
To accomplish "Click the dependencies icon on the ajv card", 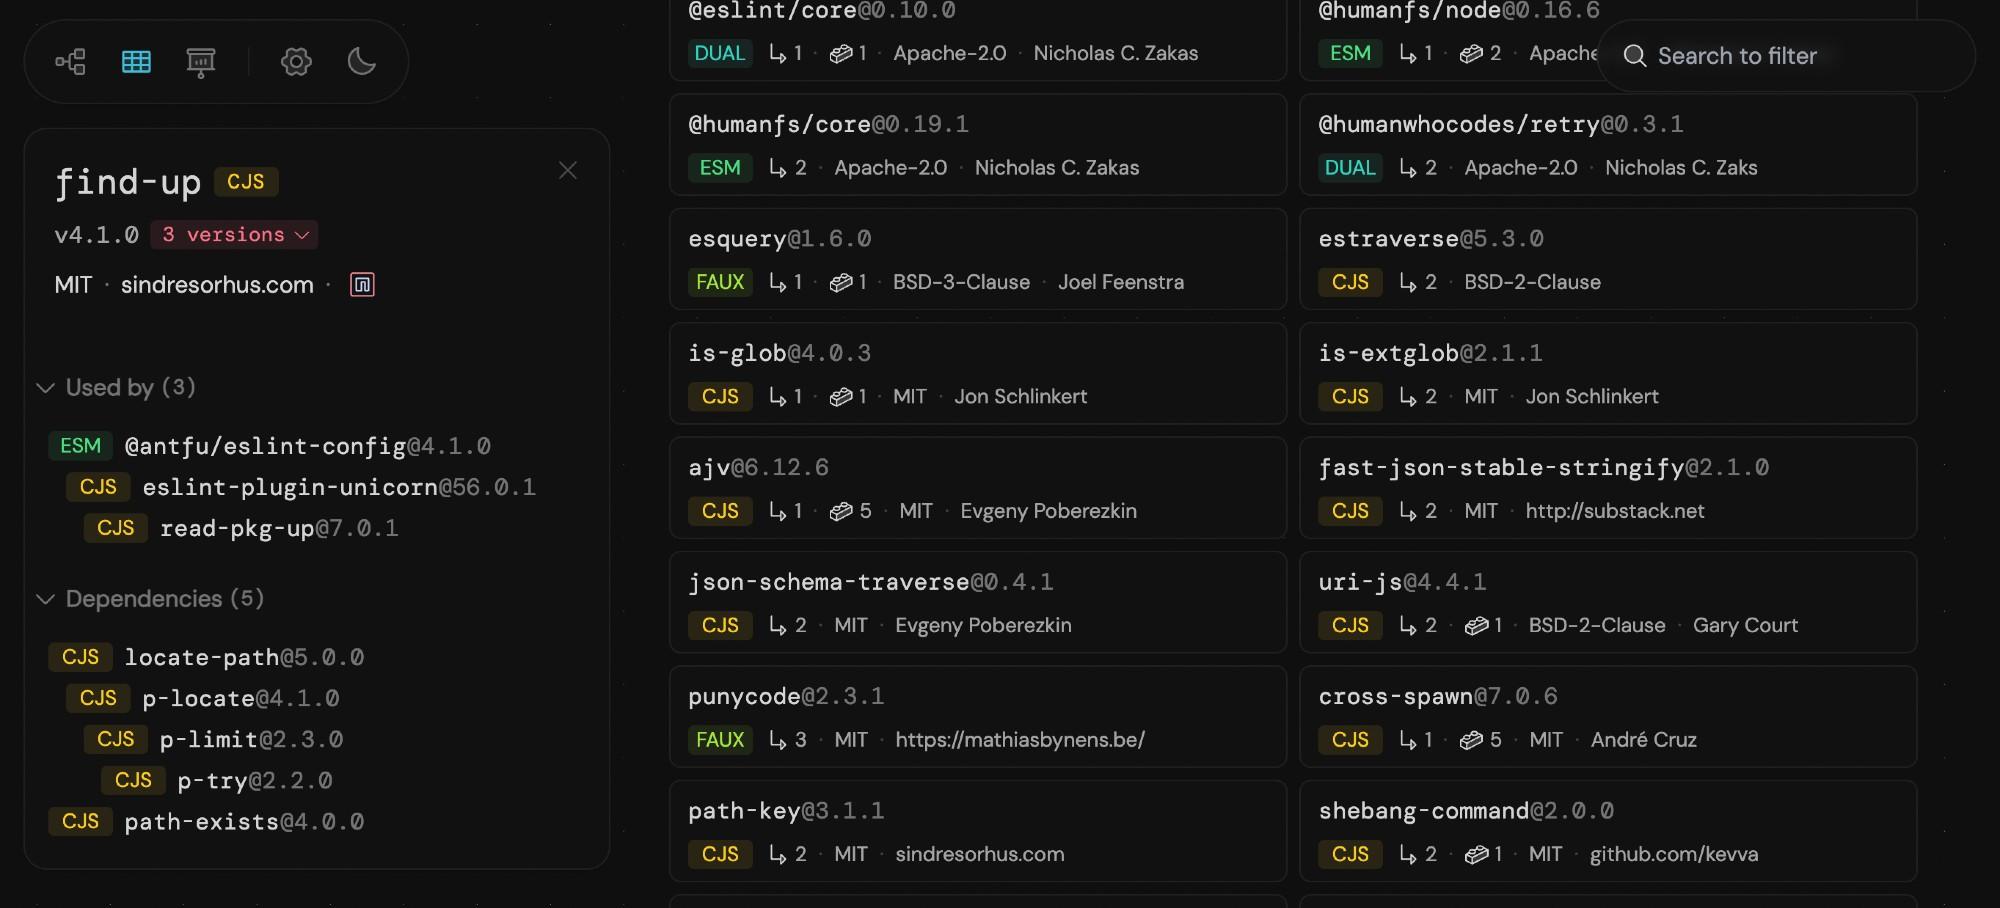I will point(841,512).
